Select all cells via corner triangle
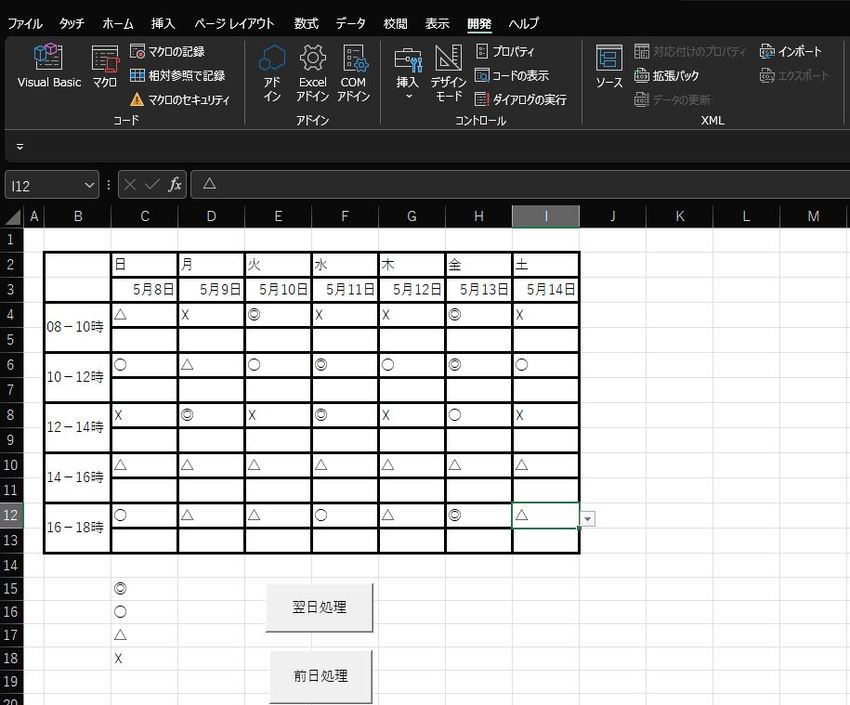This screenshot has height=705, width=850. click(x=12, y=217)
